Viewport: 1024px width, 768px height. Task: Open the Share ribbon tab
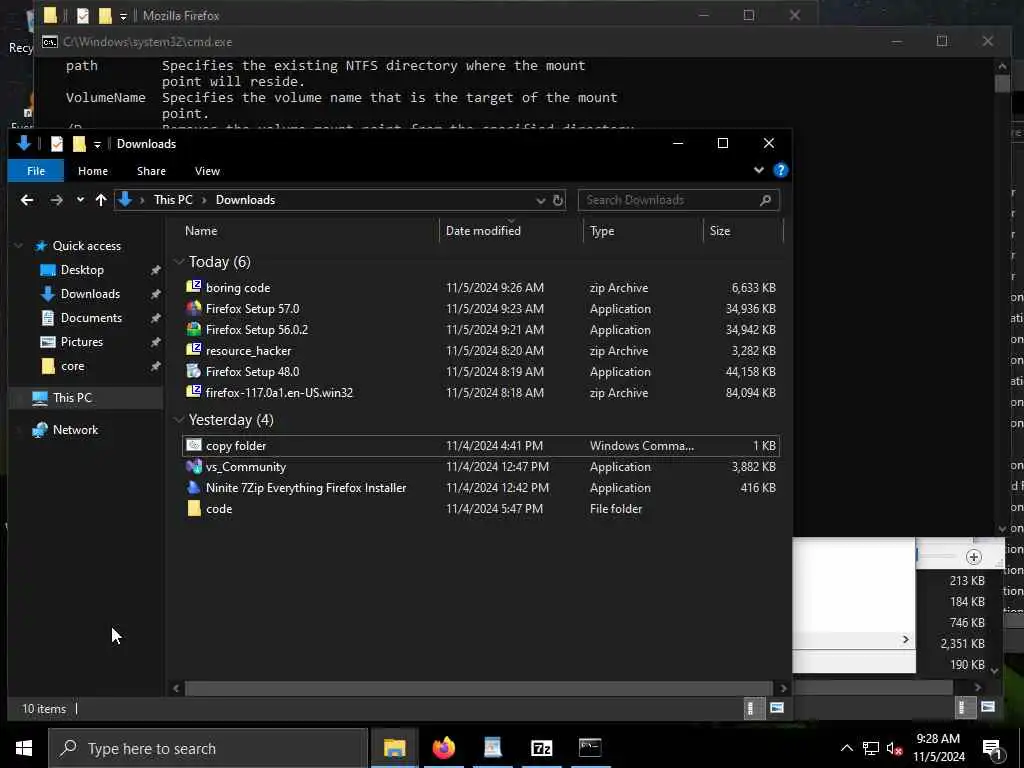click(151, 171)
